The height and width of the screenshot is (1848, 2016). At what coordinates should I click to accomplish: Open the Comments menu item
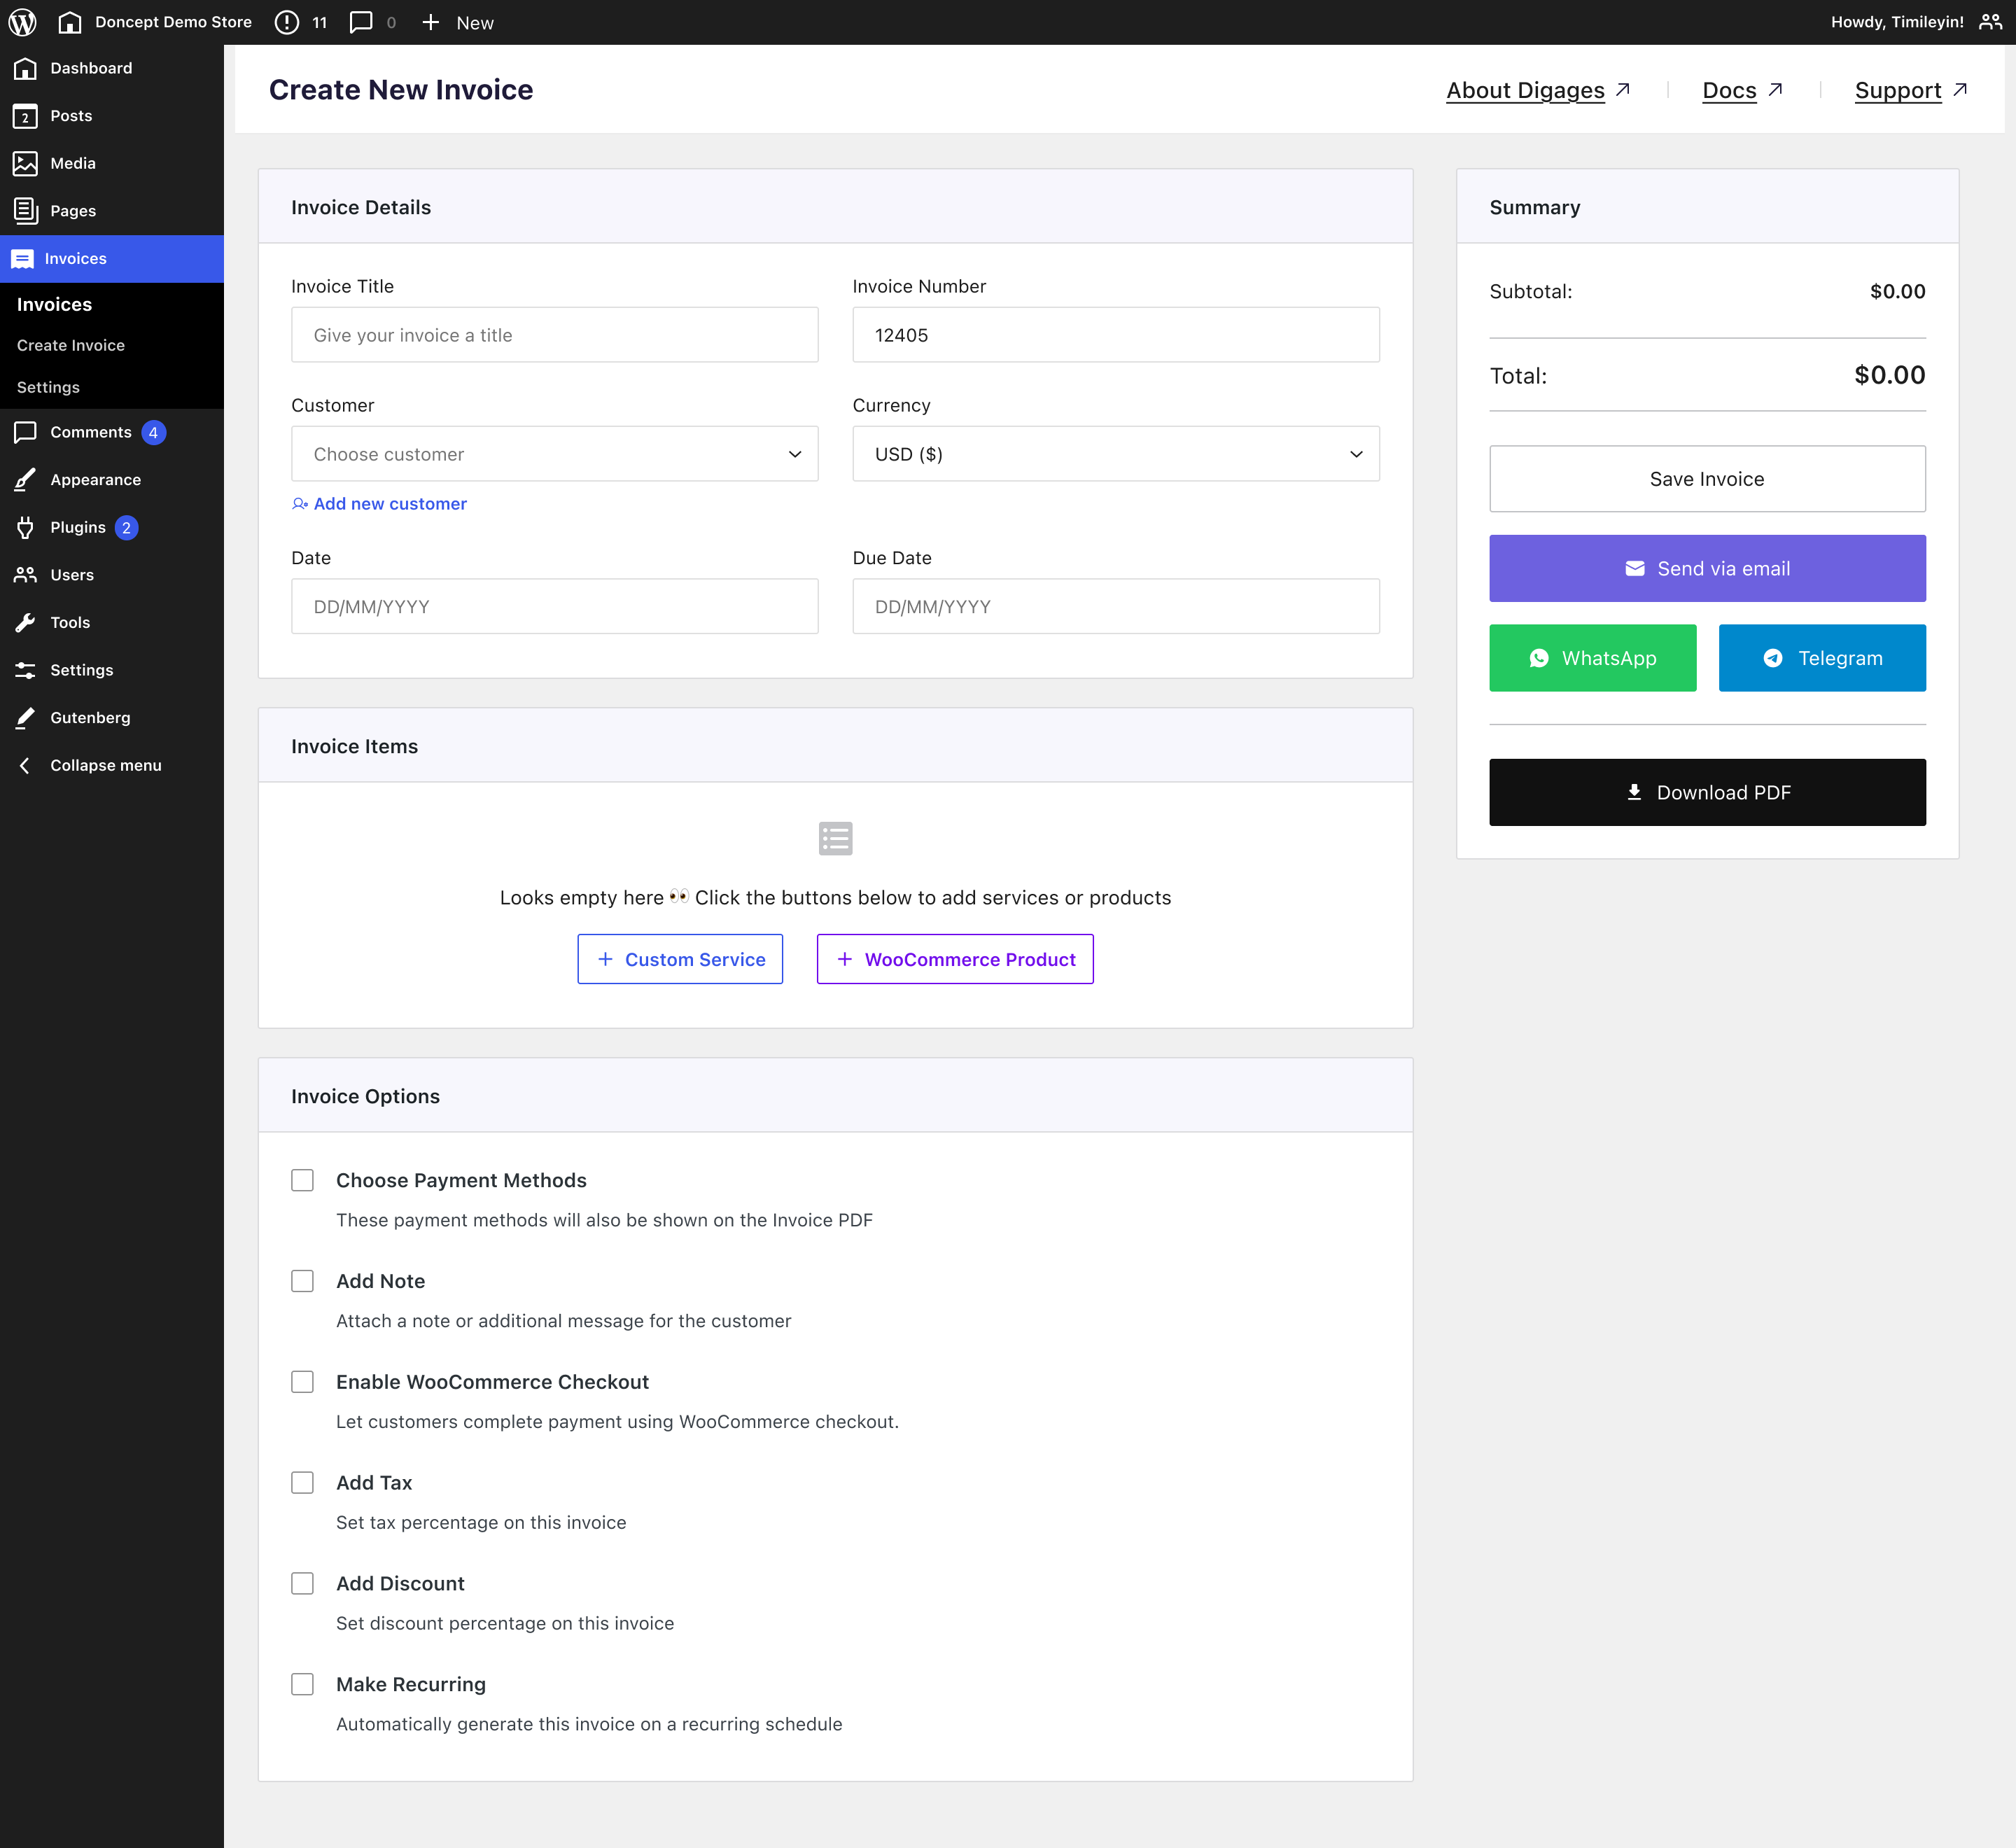(x=112, y=432)
